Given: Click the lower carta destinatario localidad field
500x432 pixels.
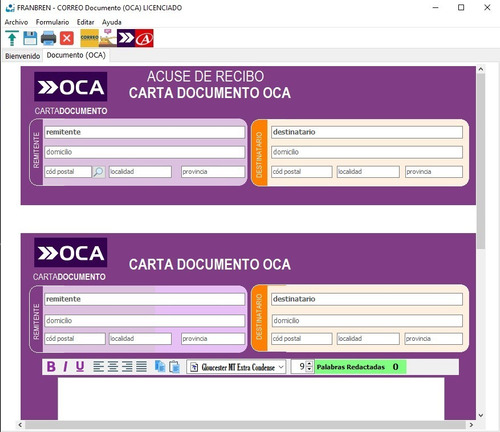Looking at the screenshot, I should (x=368, y=339).
